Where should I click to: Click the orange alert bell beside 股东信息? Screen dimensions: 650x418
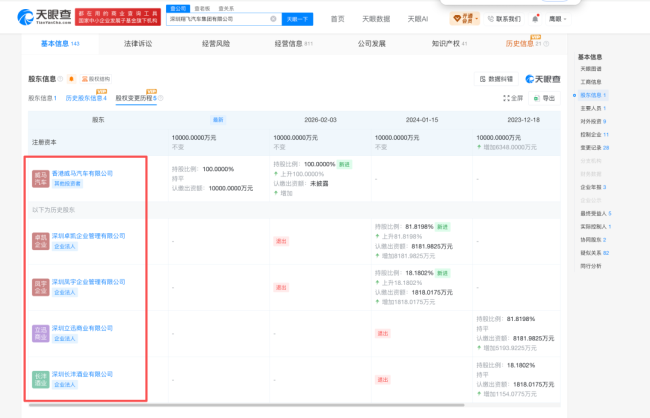(71, 79)
